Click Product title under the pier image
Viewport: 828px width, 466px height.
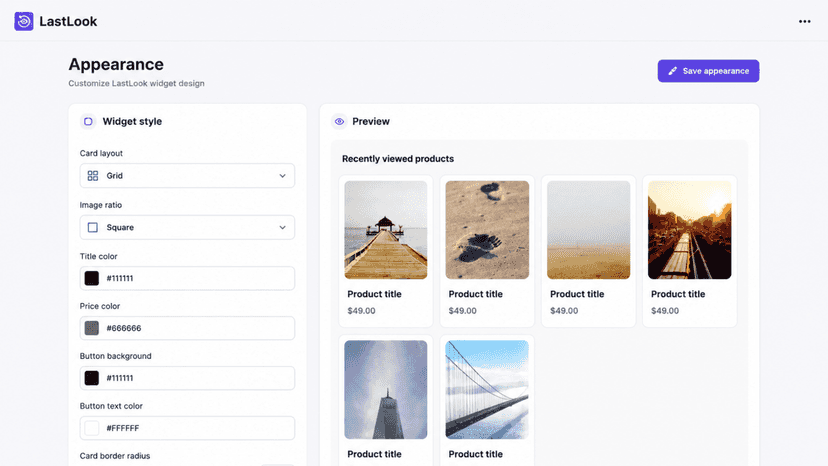coord(374,294)
